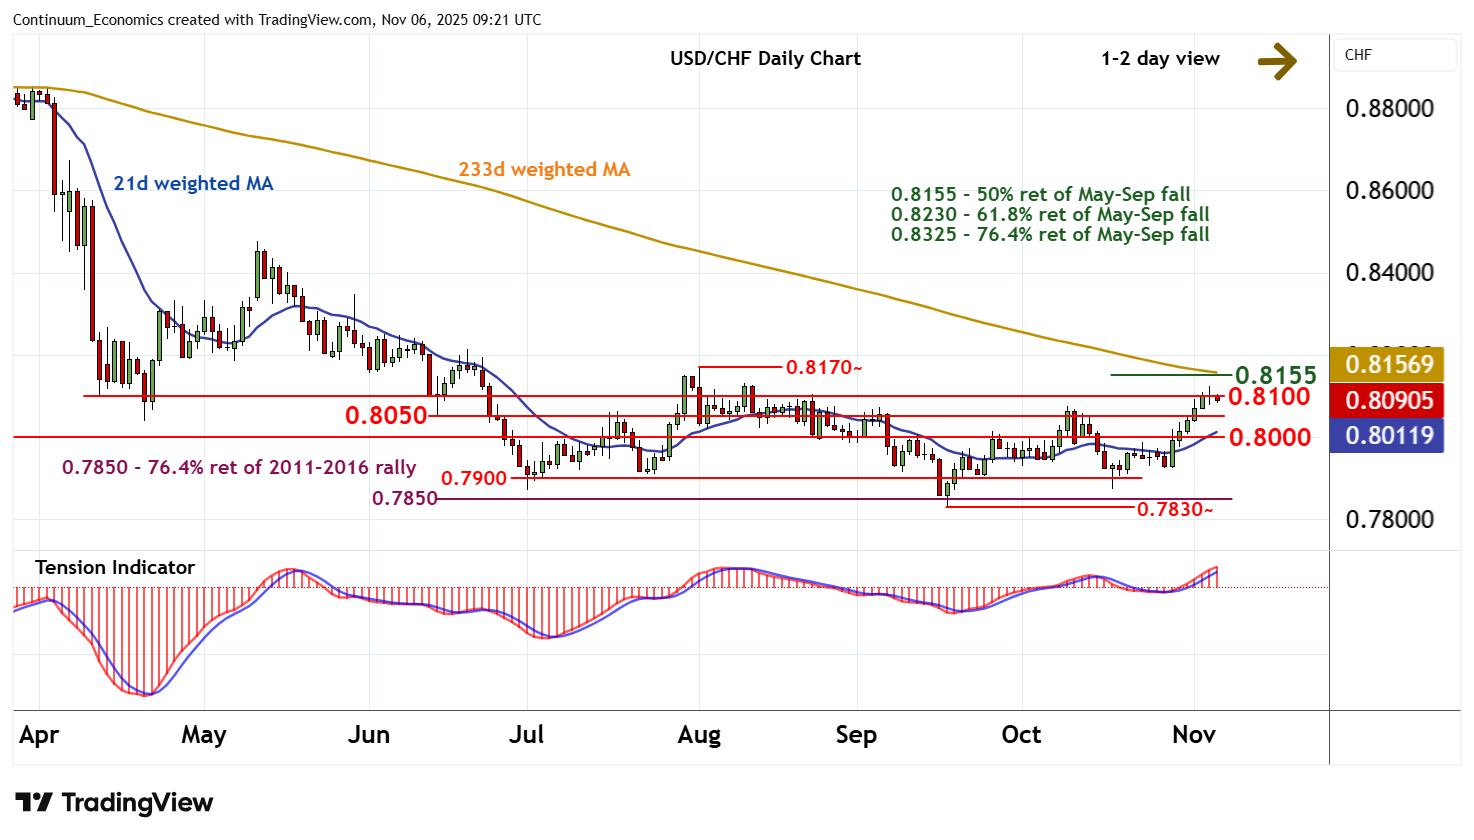Click the 0.8100 red level label
Image resolution: width=1474 pixels, height=840 pixels.
click(x=1269, y=397)
